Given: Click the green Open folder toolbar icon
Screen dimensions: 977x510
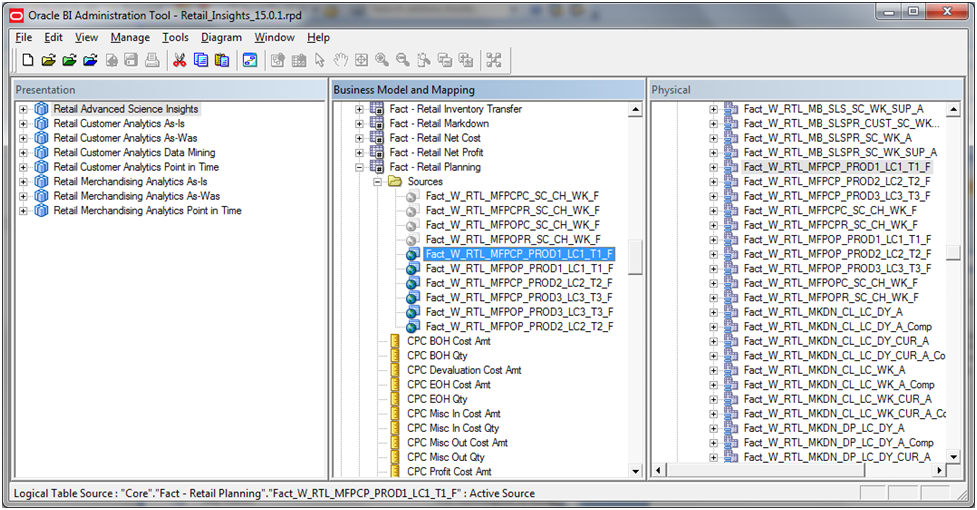Looking at the screenshot, I should click(x=69, y=60).
